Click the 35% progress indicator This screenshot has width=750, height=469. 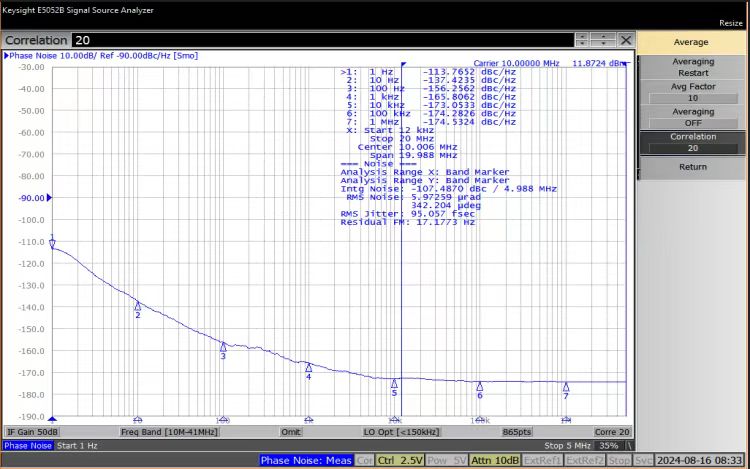pyautogui.click(x=608, y=446)
